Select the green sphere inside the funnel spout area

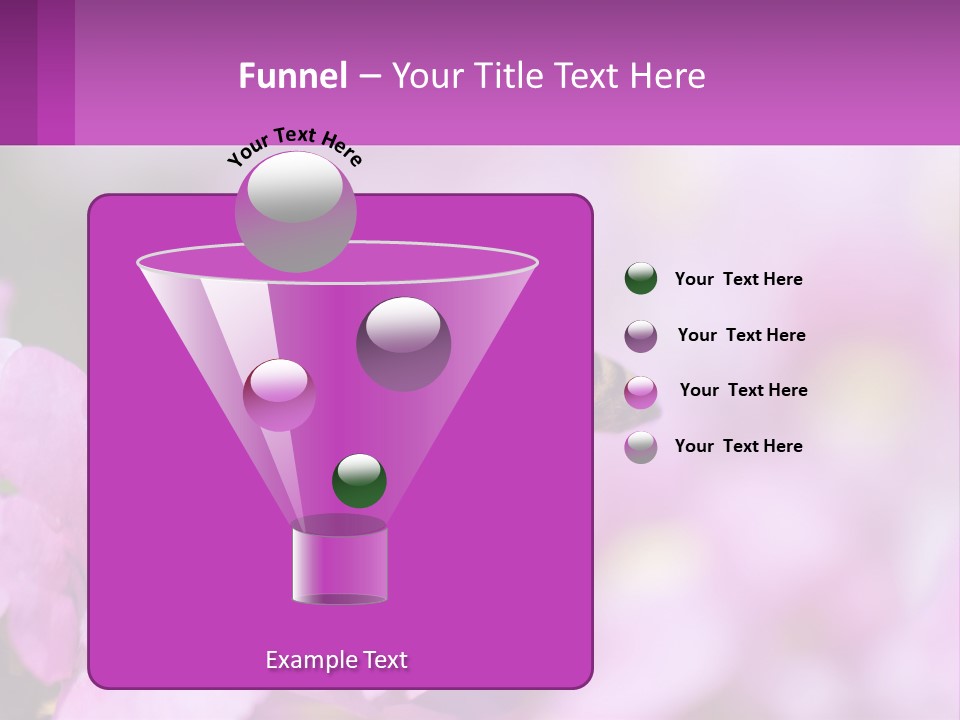[358, 480]
